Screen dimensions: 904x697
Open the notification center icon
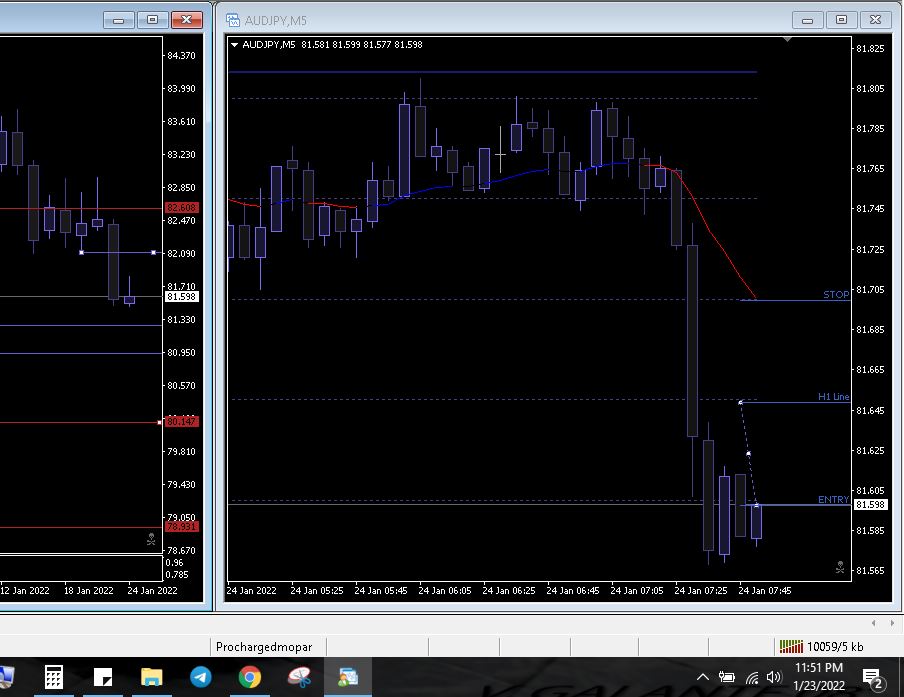click(871, 677)
